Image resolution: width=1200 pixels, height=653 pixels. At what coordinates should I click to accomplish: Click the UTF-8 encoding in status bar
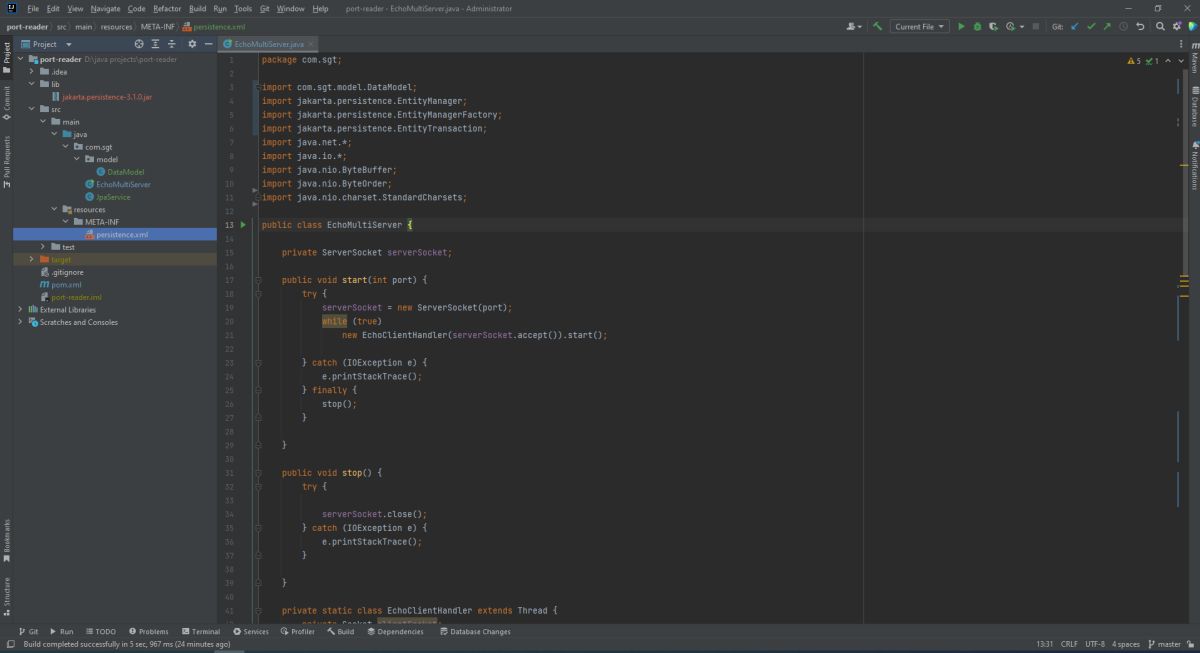(1095, 644)
